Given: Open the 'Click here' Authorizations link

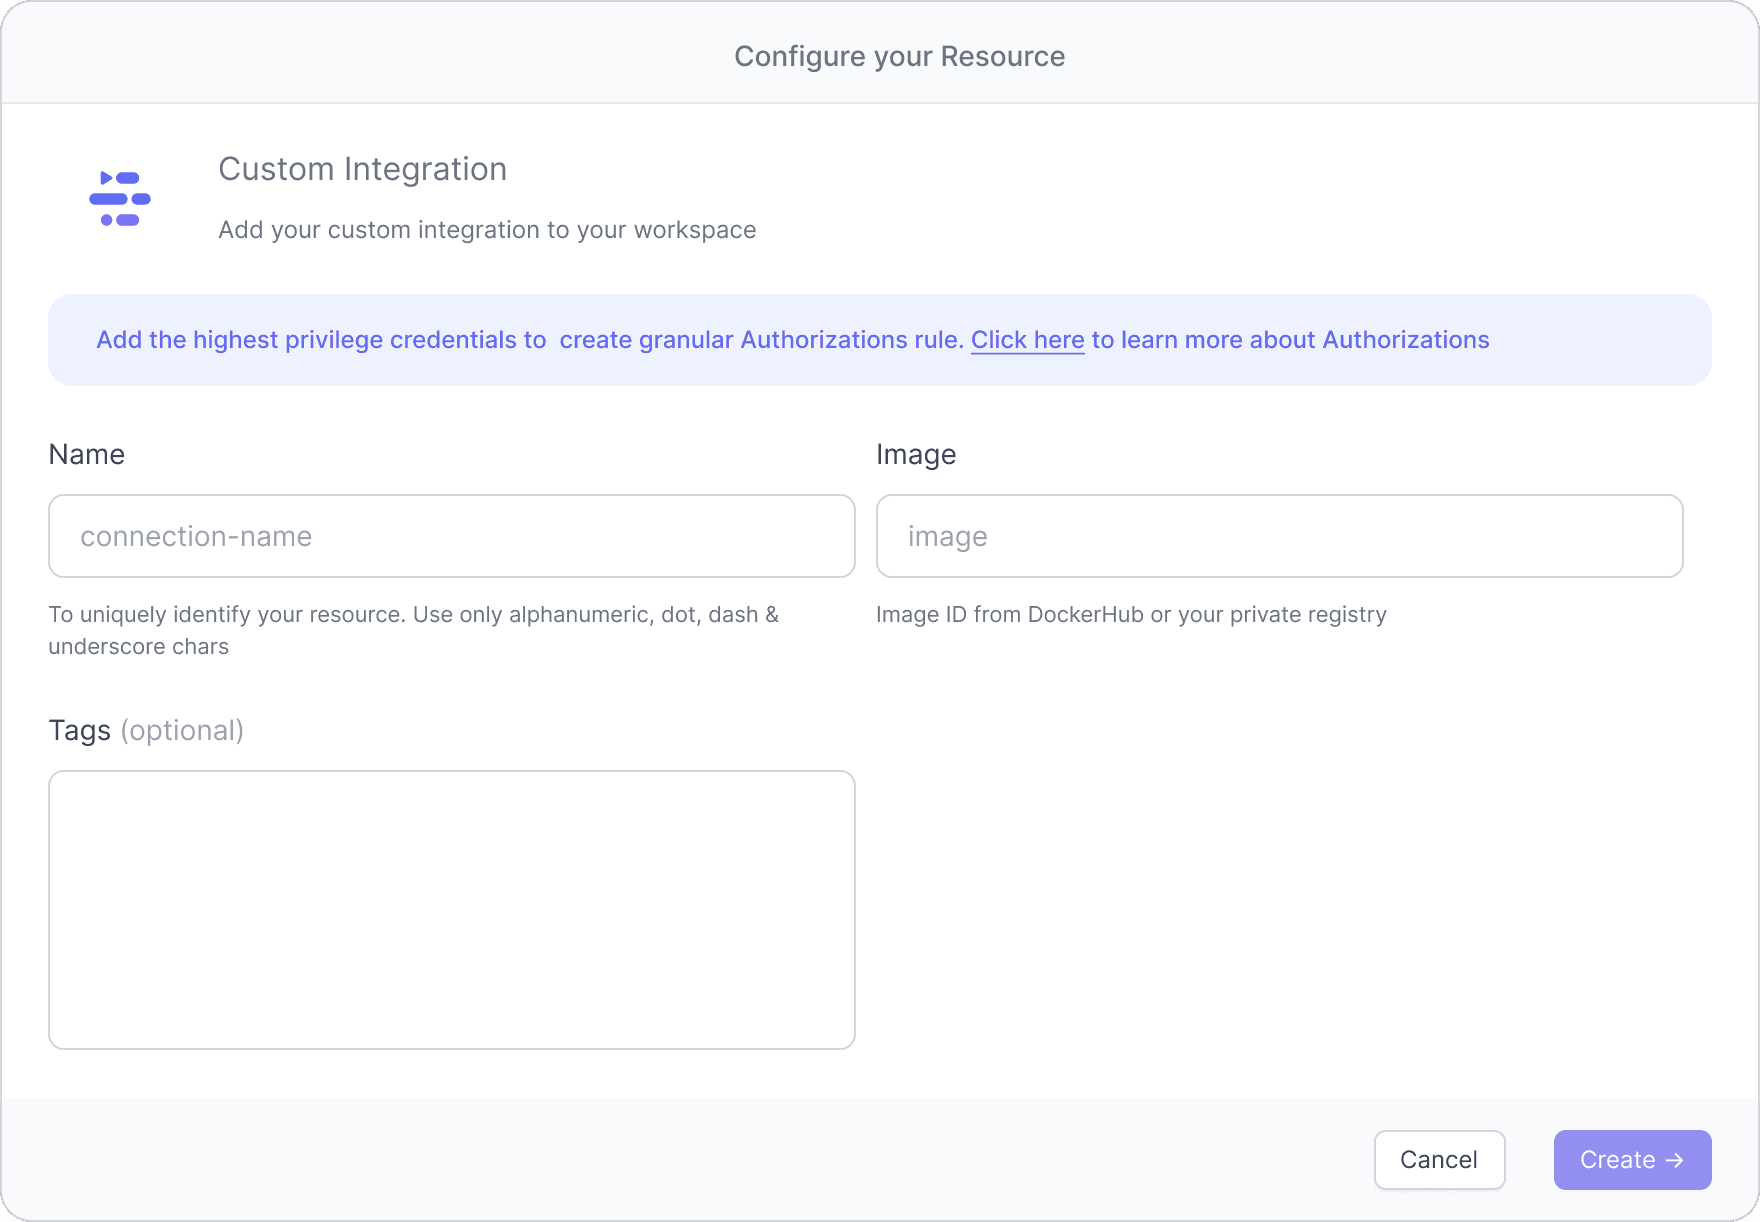Looking at the screenshot, I should click(x=1027, y=340).
